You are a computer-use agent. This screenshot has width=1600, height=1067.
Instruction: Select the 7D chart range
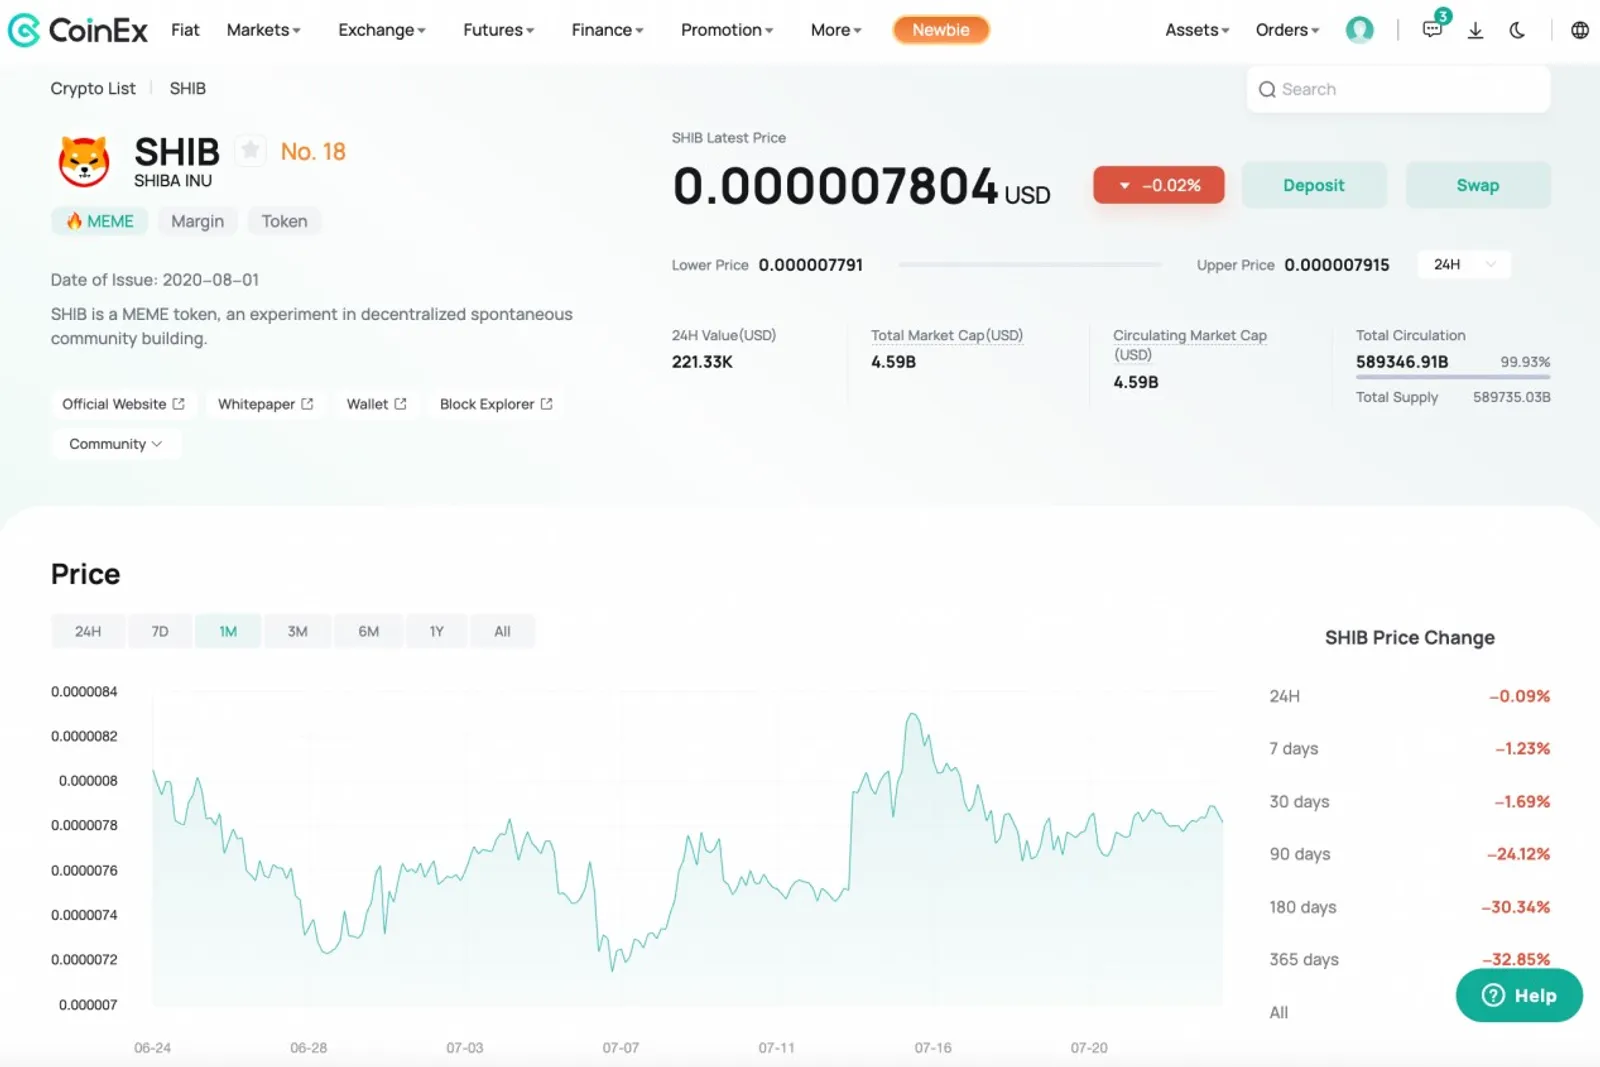(160, 631)
